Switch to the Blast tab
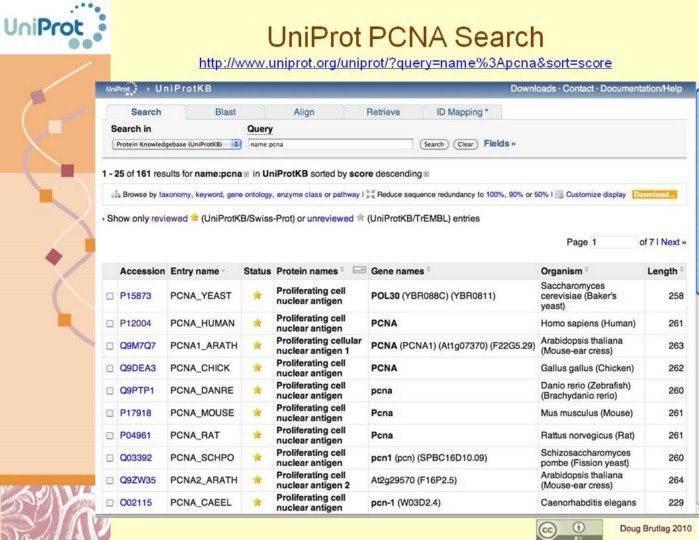 pos(225,112)
